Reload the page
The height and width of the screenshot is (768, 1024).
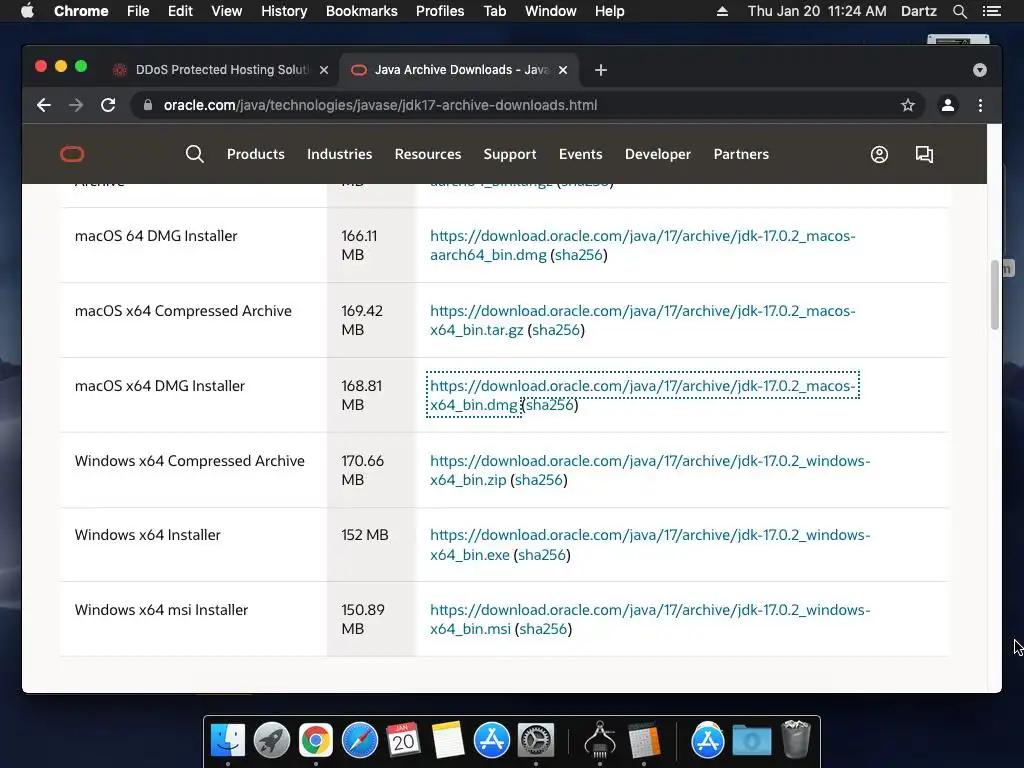pyautogui.click(x=108, y=105)
